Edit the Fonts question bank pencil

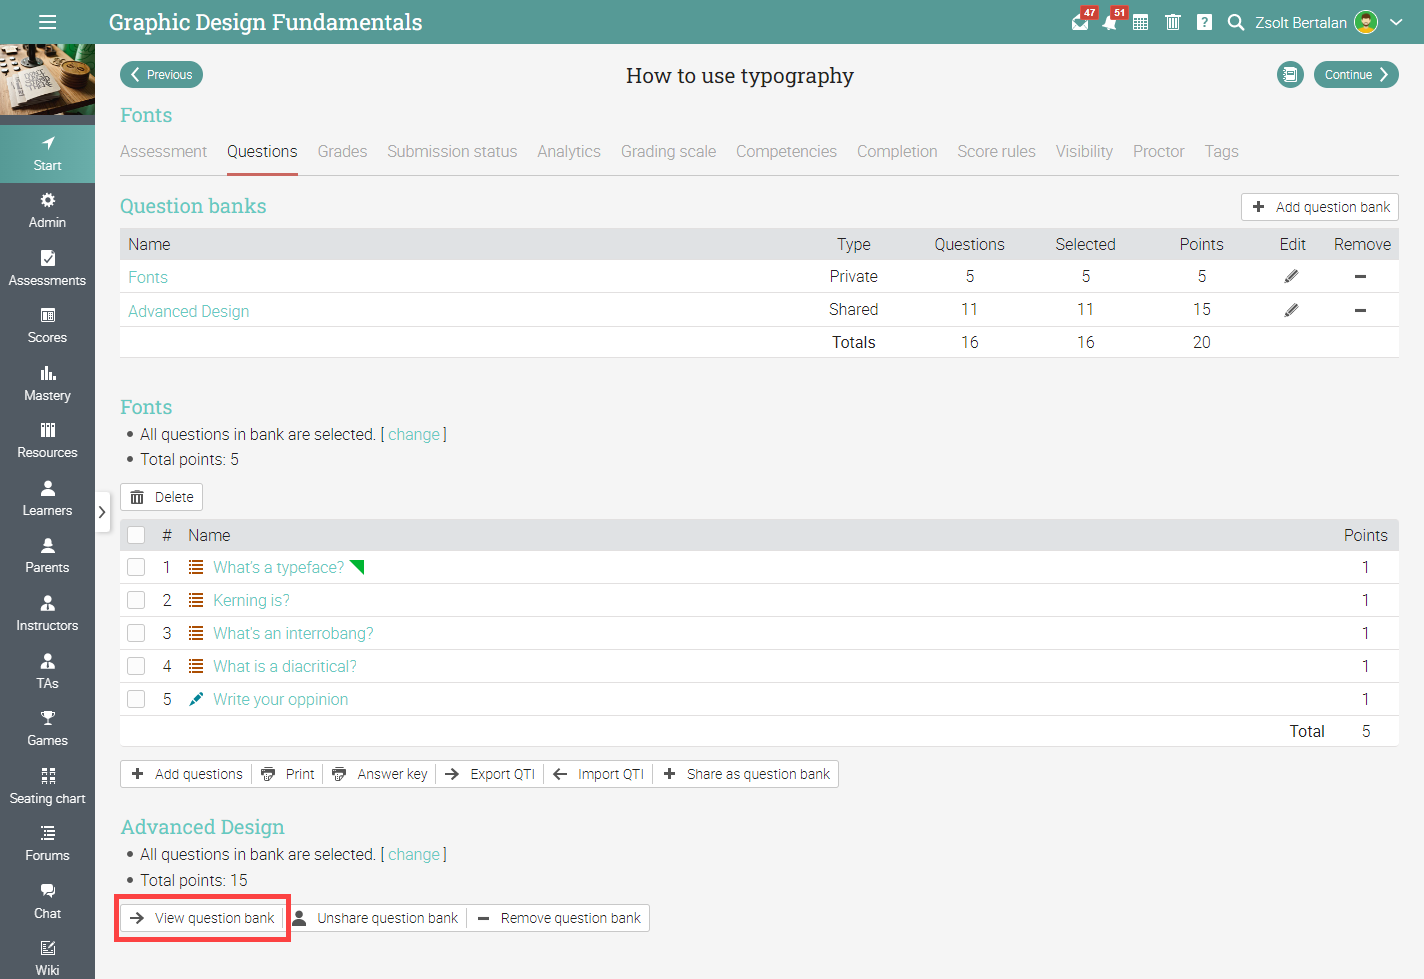1291,277
